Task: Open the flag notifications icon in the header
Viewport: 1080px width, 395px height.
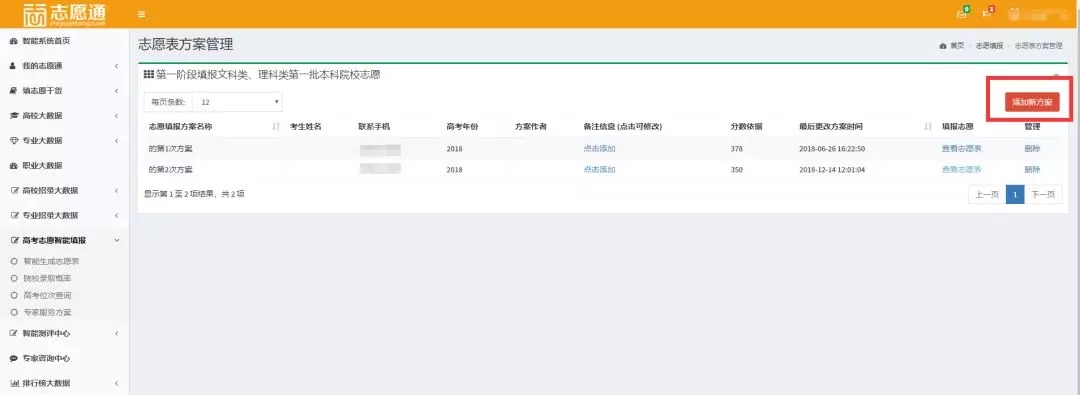Action: [987, 14]
